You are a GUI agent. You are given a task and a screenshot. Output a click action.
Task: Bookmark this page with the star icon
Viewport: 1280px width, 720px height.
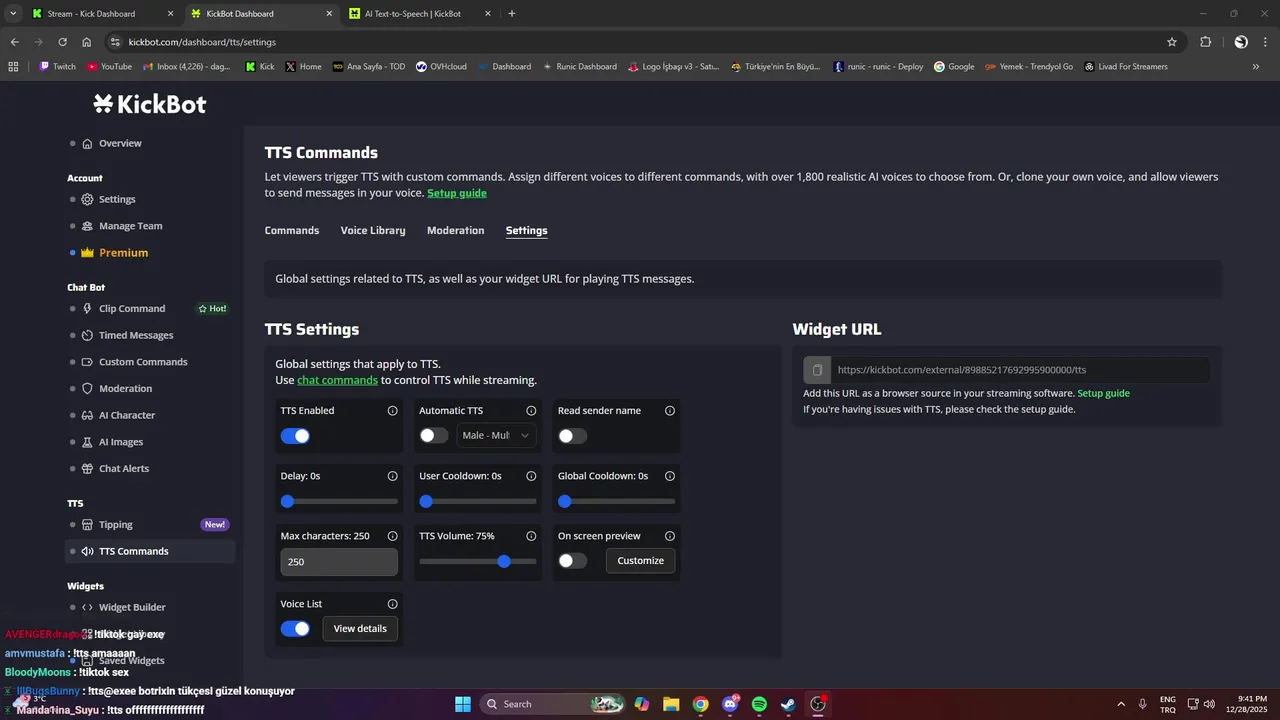coord(1172,42)
